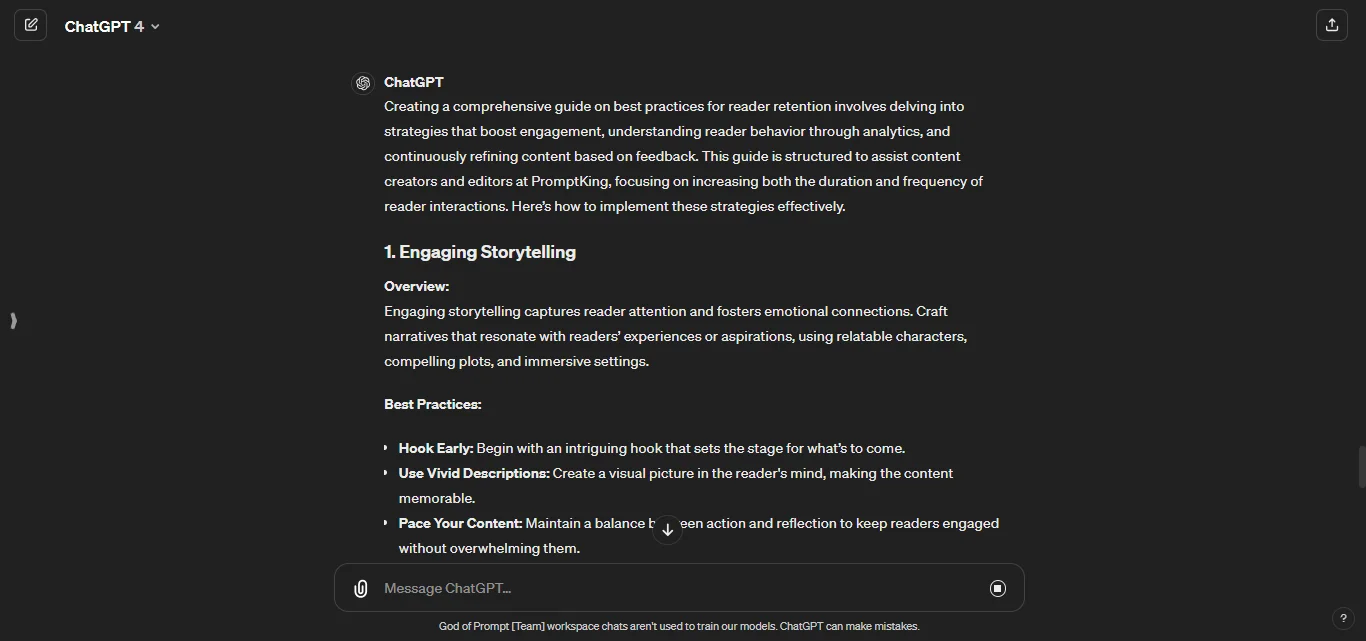Select the '1. Engaging Storytelling' heading
The image size is (1366, 641).
(480, 252)
